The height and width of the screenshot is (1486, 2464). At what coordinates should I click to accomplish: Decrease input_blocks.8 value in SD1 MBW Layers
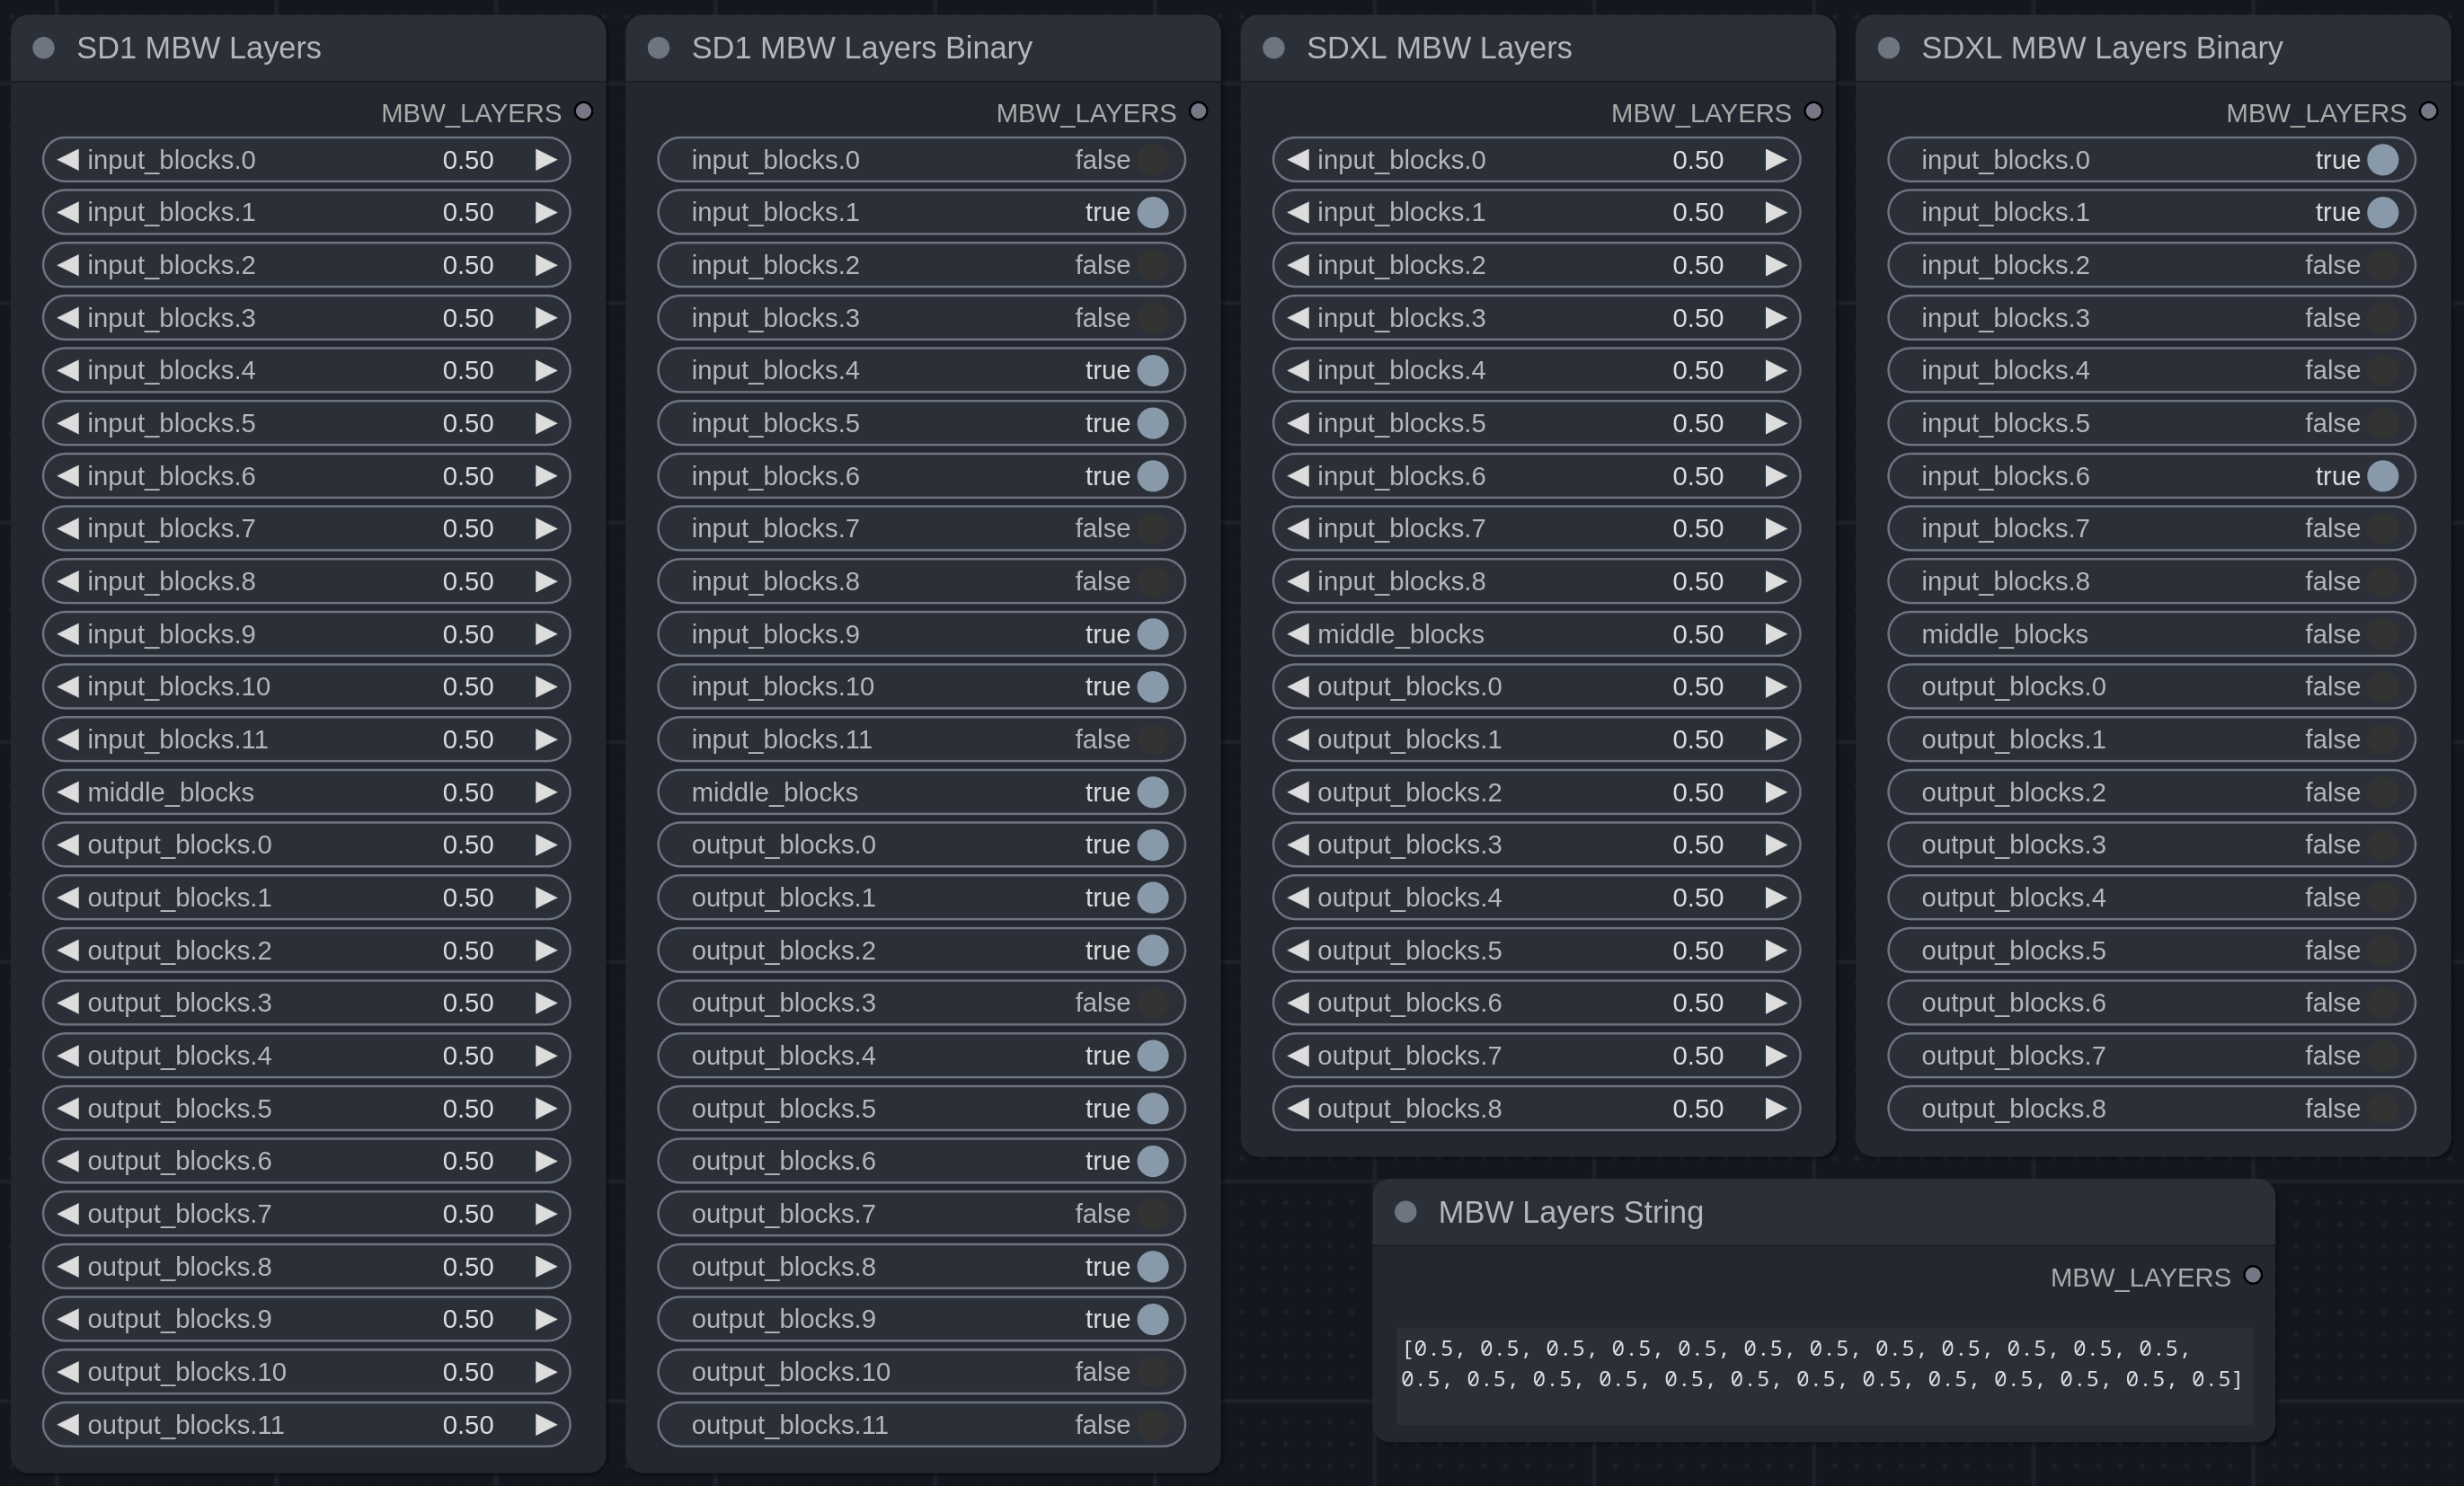67,581
